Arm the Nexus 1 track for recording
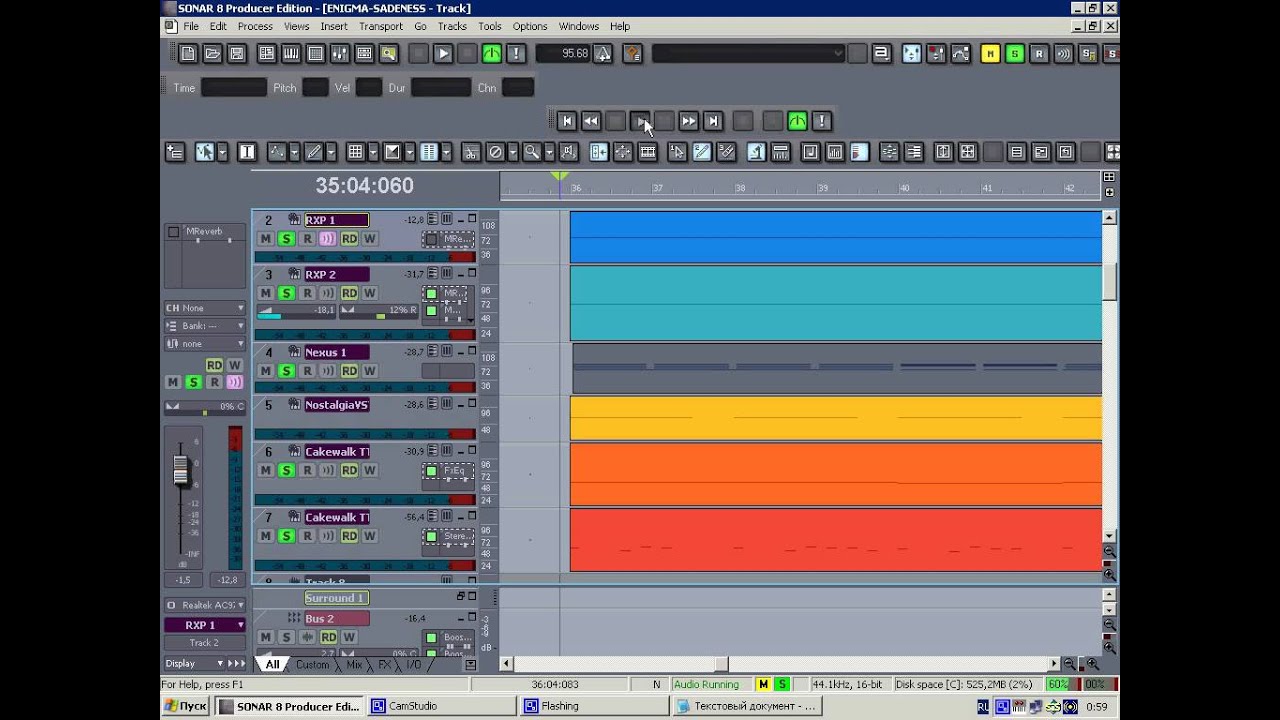 307,371
